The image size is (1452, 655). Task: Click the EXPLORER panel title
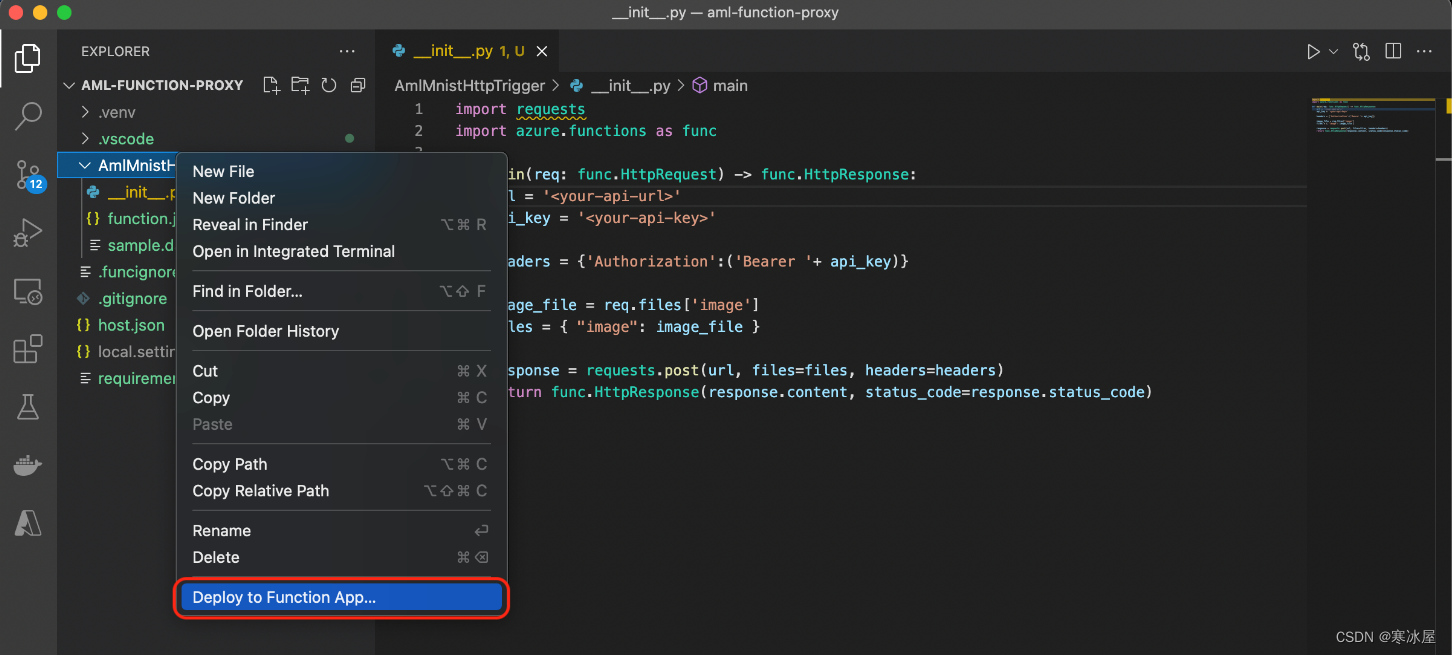pos(115,51)
